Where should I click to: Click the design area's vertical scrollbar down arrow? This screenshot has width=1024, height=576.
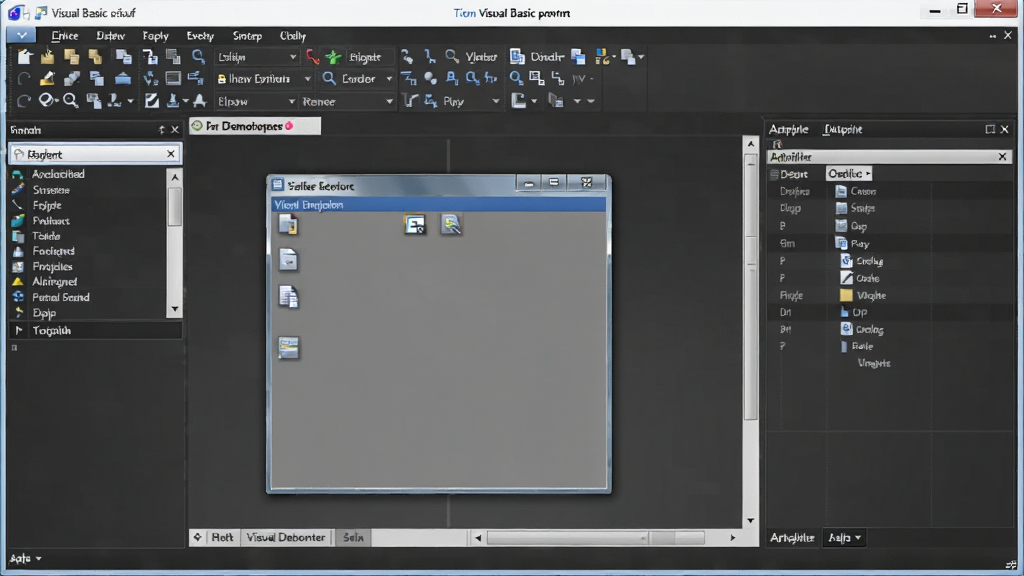pos(750,520)
